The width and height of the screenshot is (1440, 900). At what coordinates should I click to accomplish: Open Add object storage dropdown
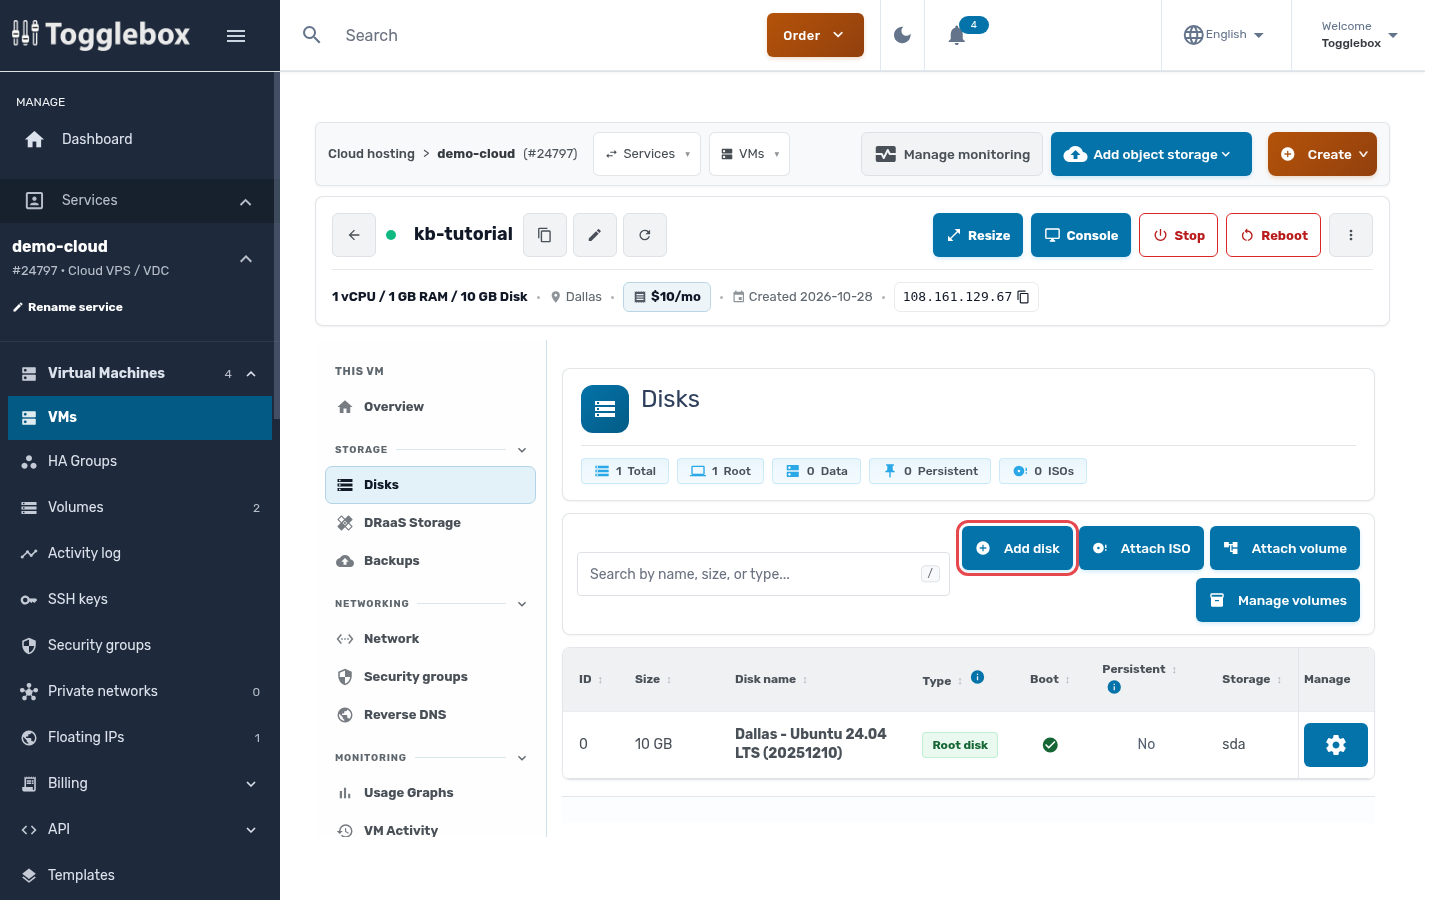[1151, 154]
